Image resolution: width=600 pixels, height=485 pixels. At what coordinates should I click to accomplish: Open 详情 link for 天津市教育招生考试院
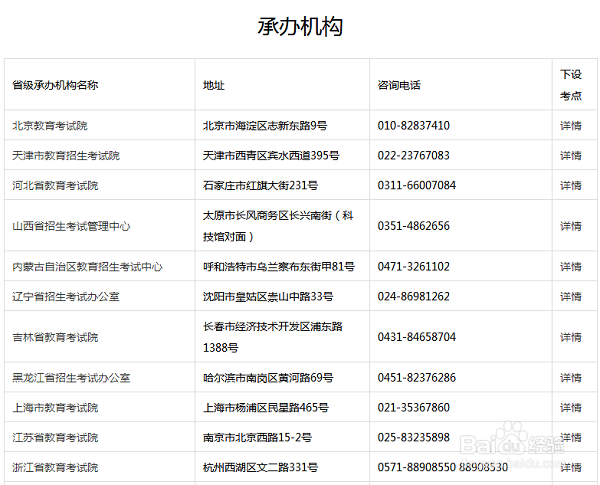pos(571,155)
